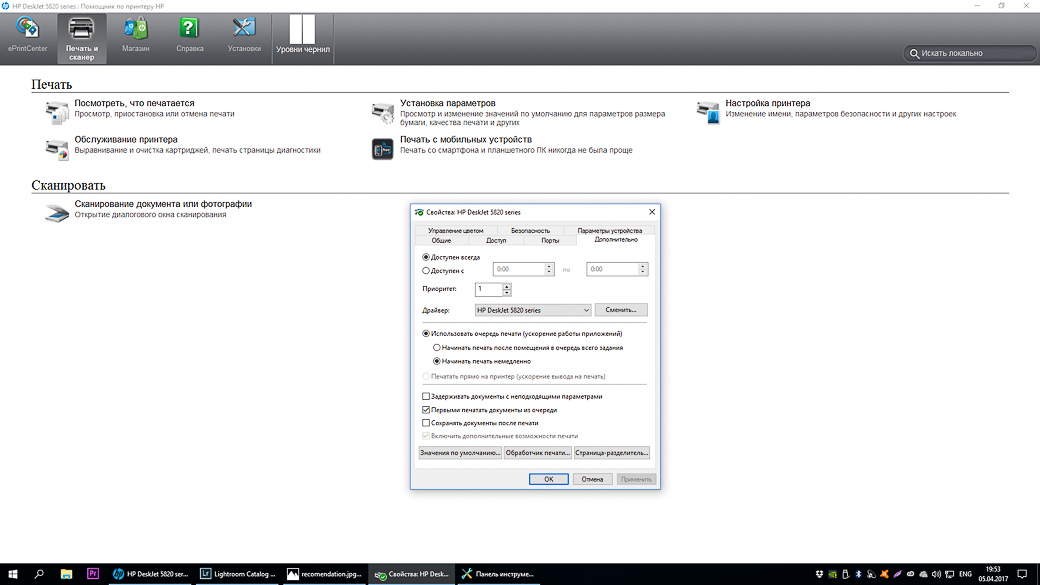The height and width of the screenshot is (585, 1040).
Task: Select the Печать и сканер toolbar section
Action: click(82, 38)
